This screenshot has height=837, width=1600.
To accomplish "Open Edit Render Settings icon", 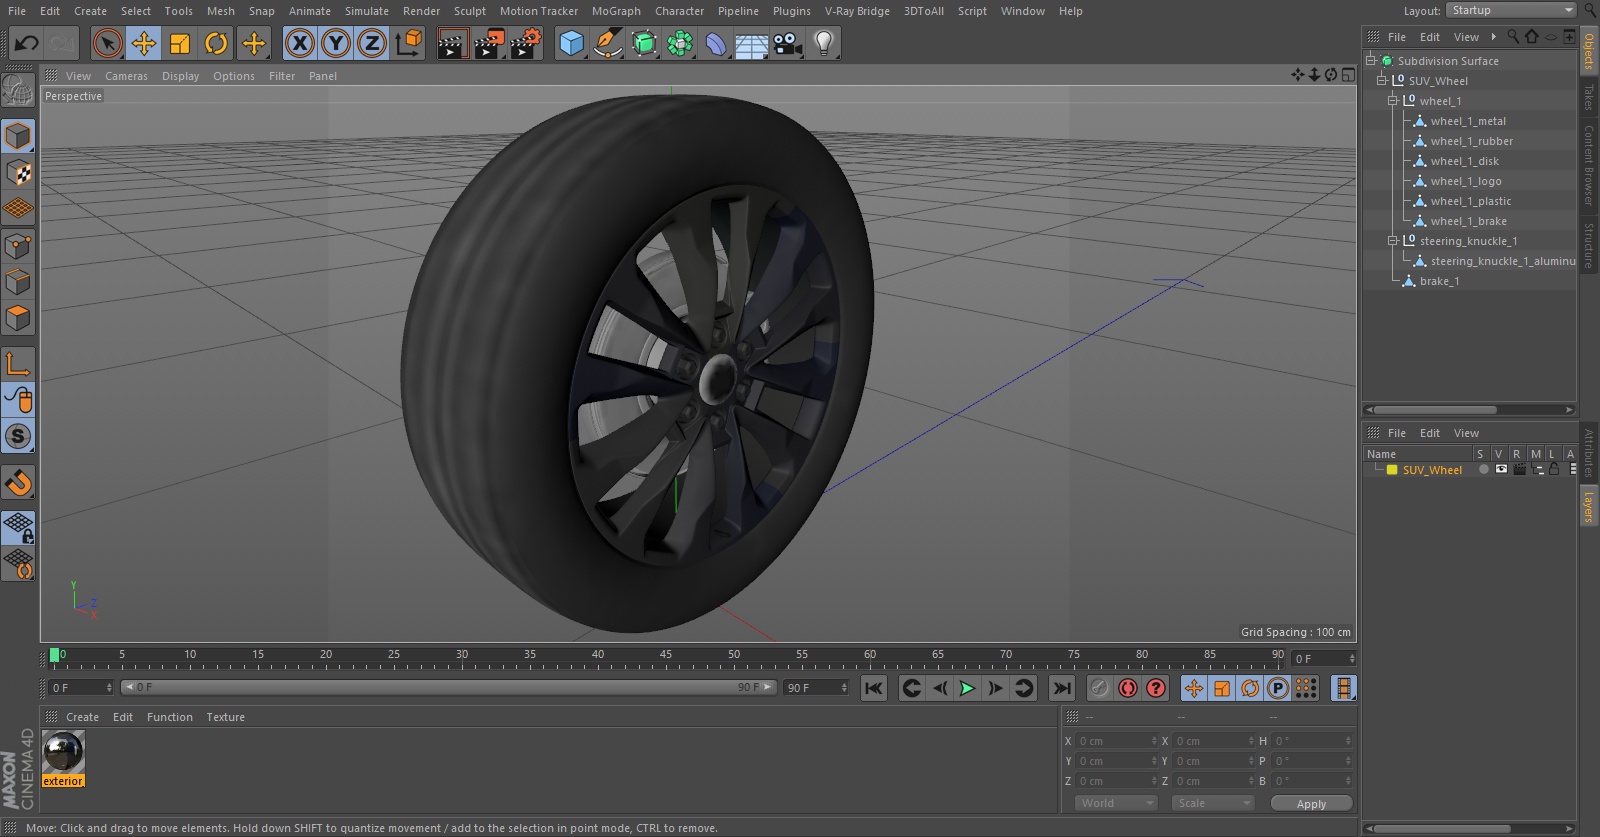I will pos(526,43).
